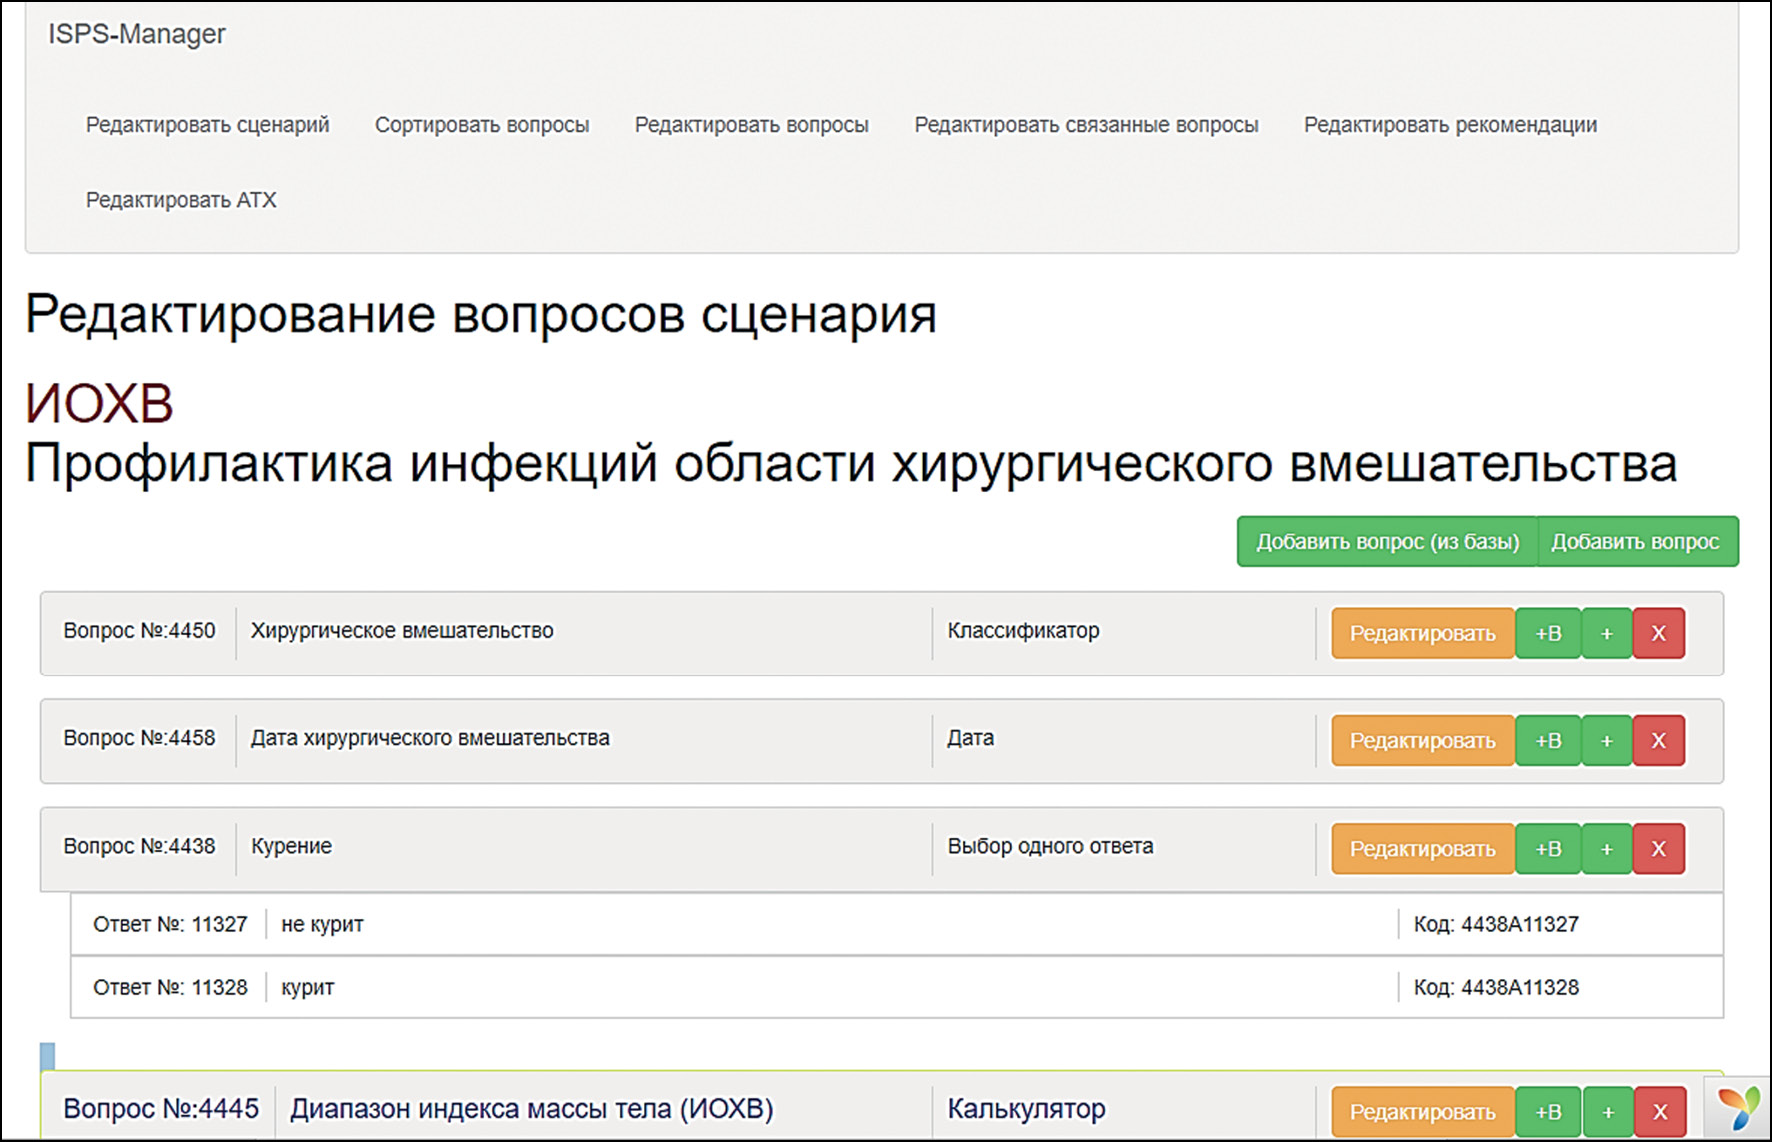Open the Редактировать АТХ menu item
The height and width of the screenshot is (1142, 1772).
181,200
